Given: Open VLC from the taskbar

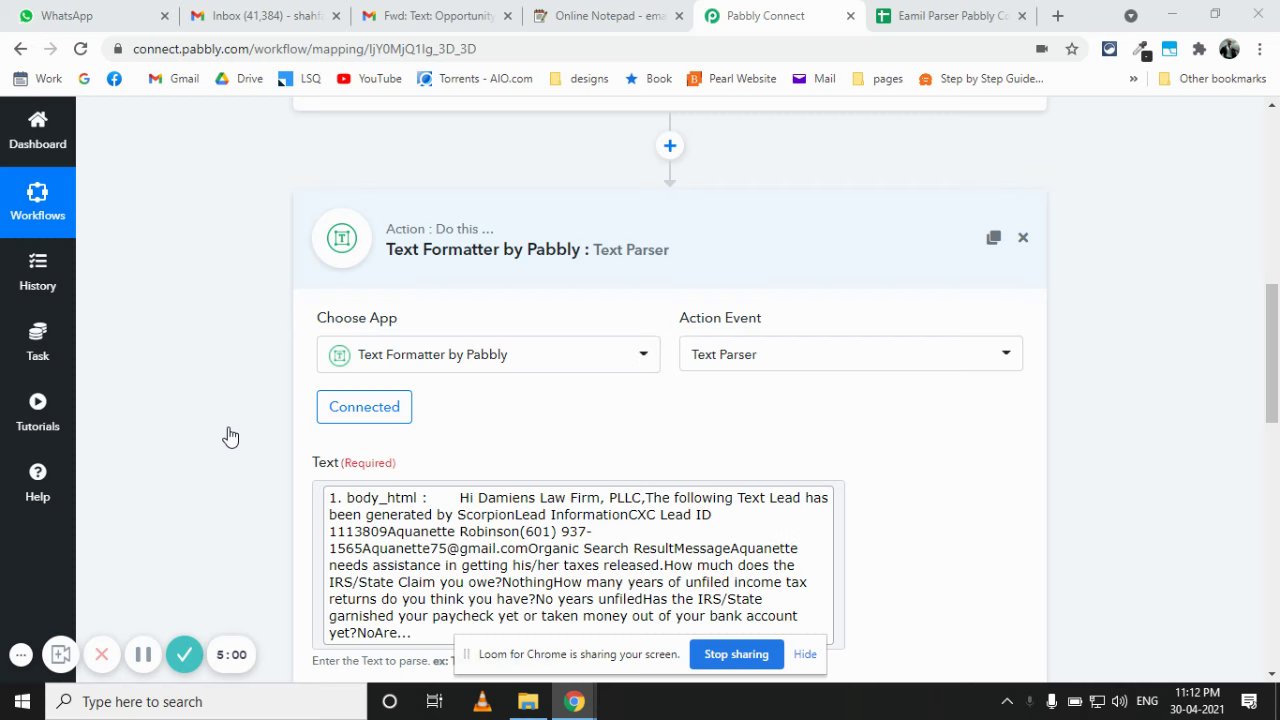Looking at the screenshot, I should [x=482, y=701].
